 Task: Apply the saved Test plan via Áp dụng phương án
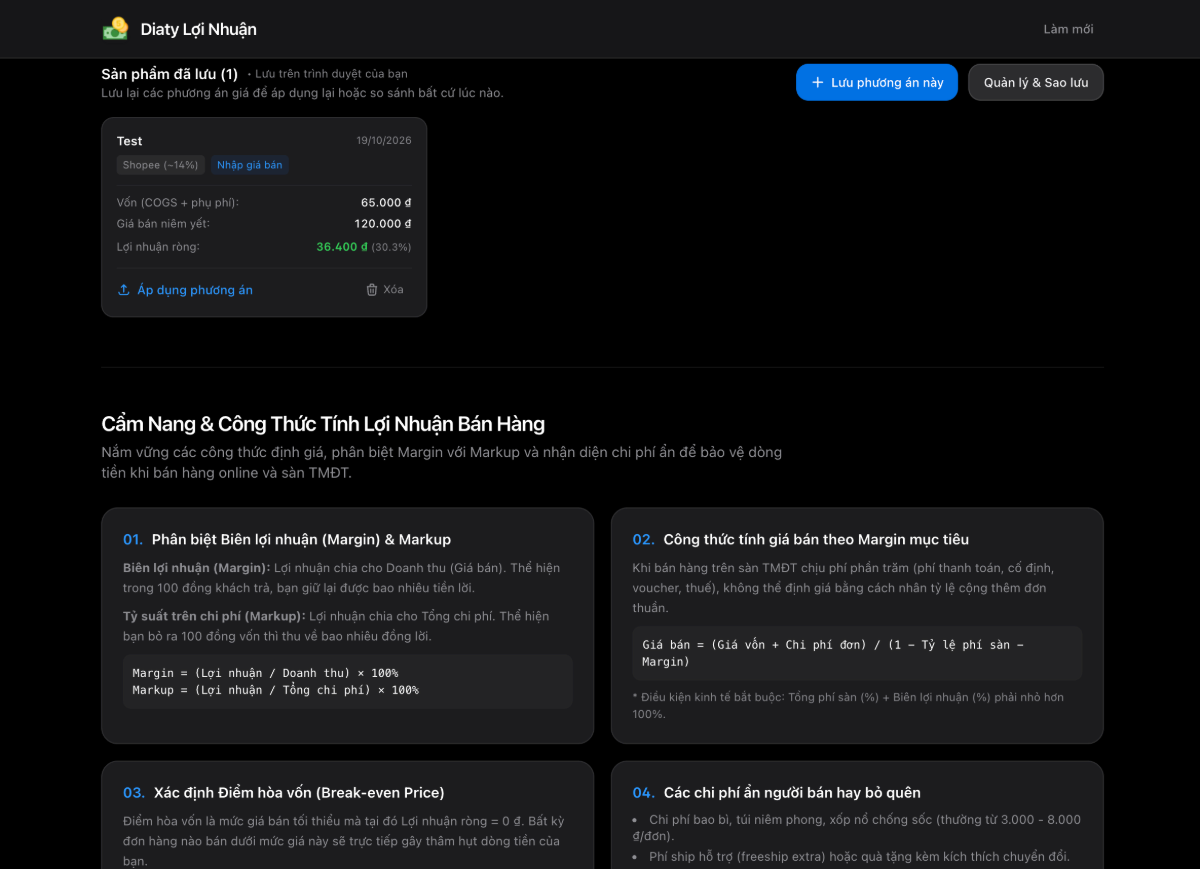pyautogui.click(x=185, y=290)
